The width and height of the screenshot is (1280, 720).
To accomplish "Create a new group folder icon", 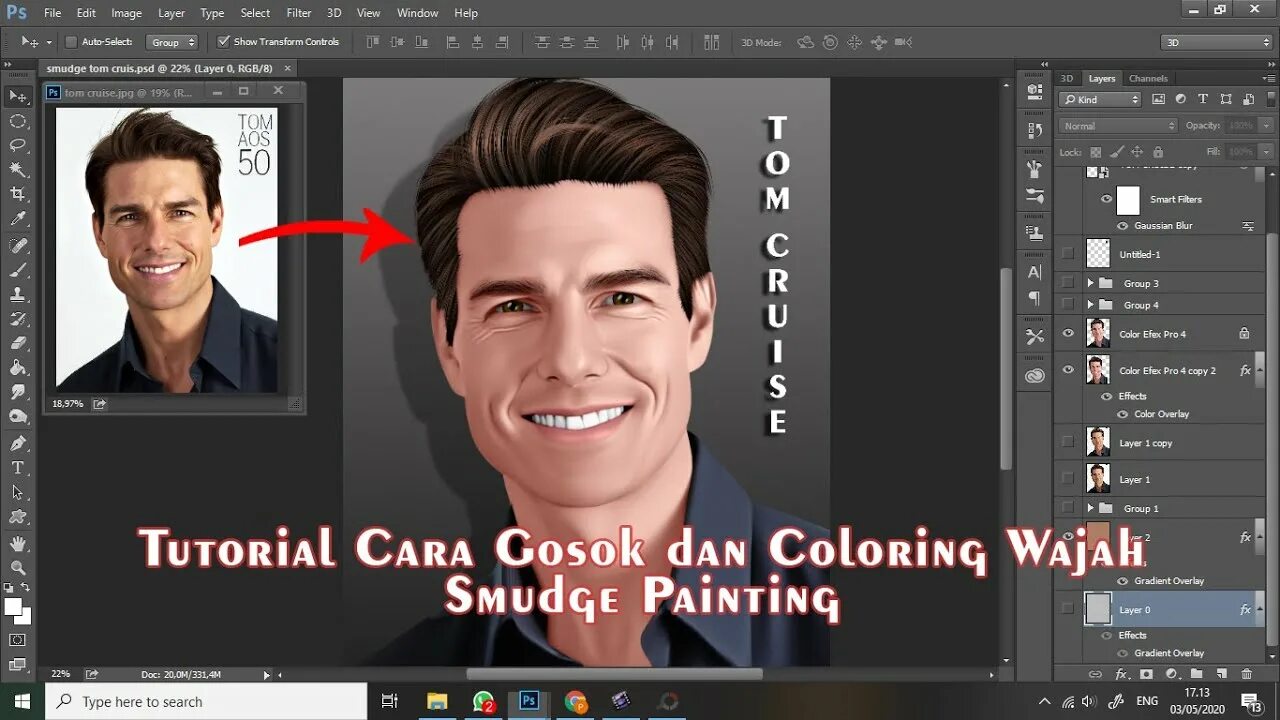I will click(1196, 675).
